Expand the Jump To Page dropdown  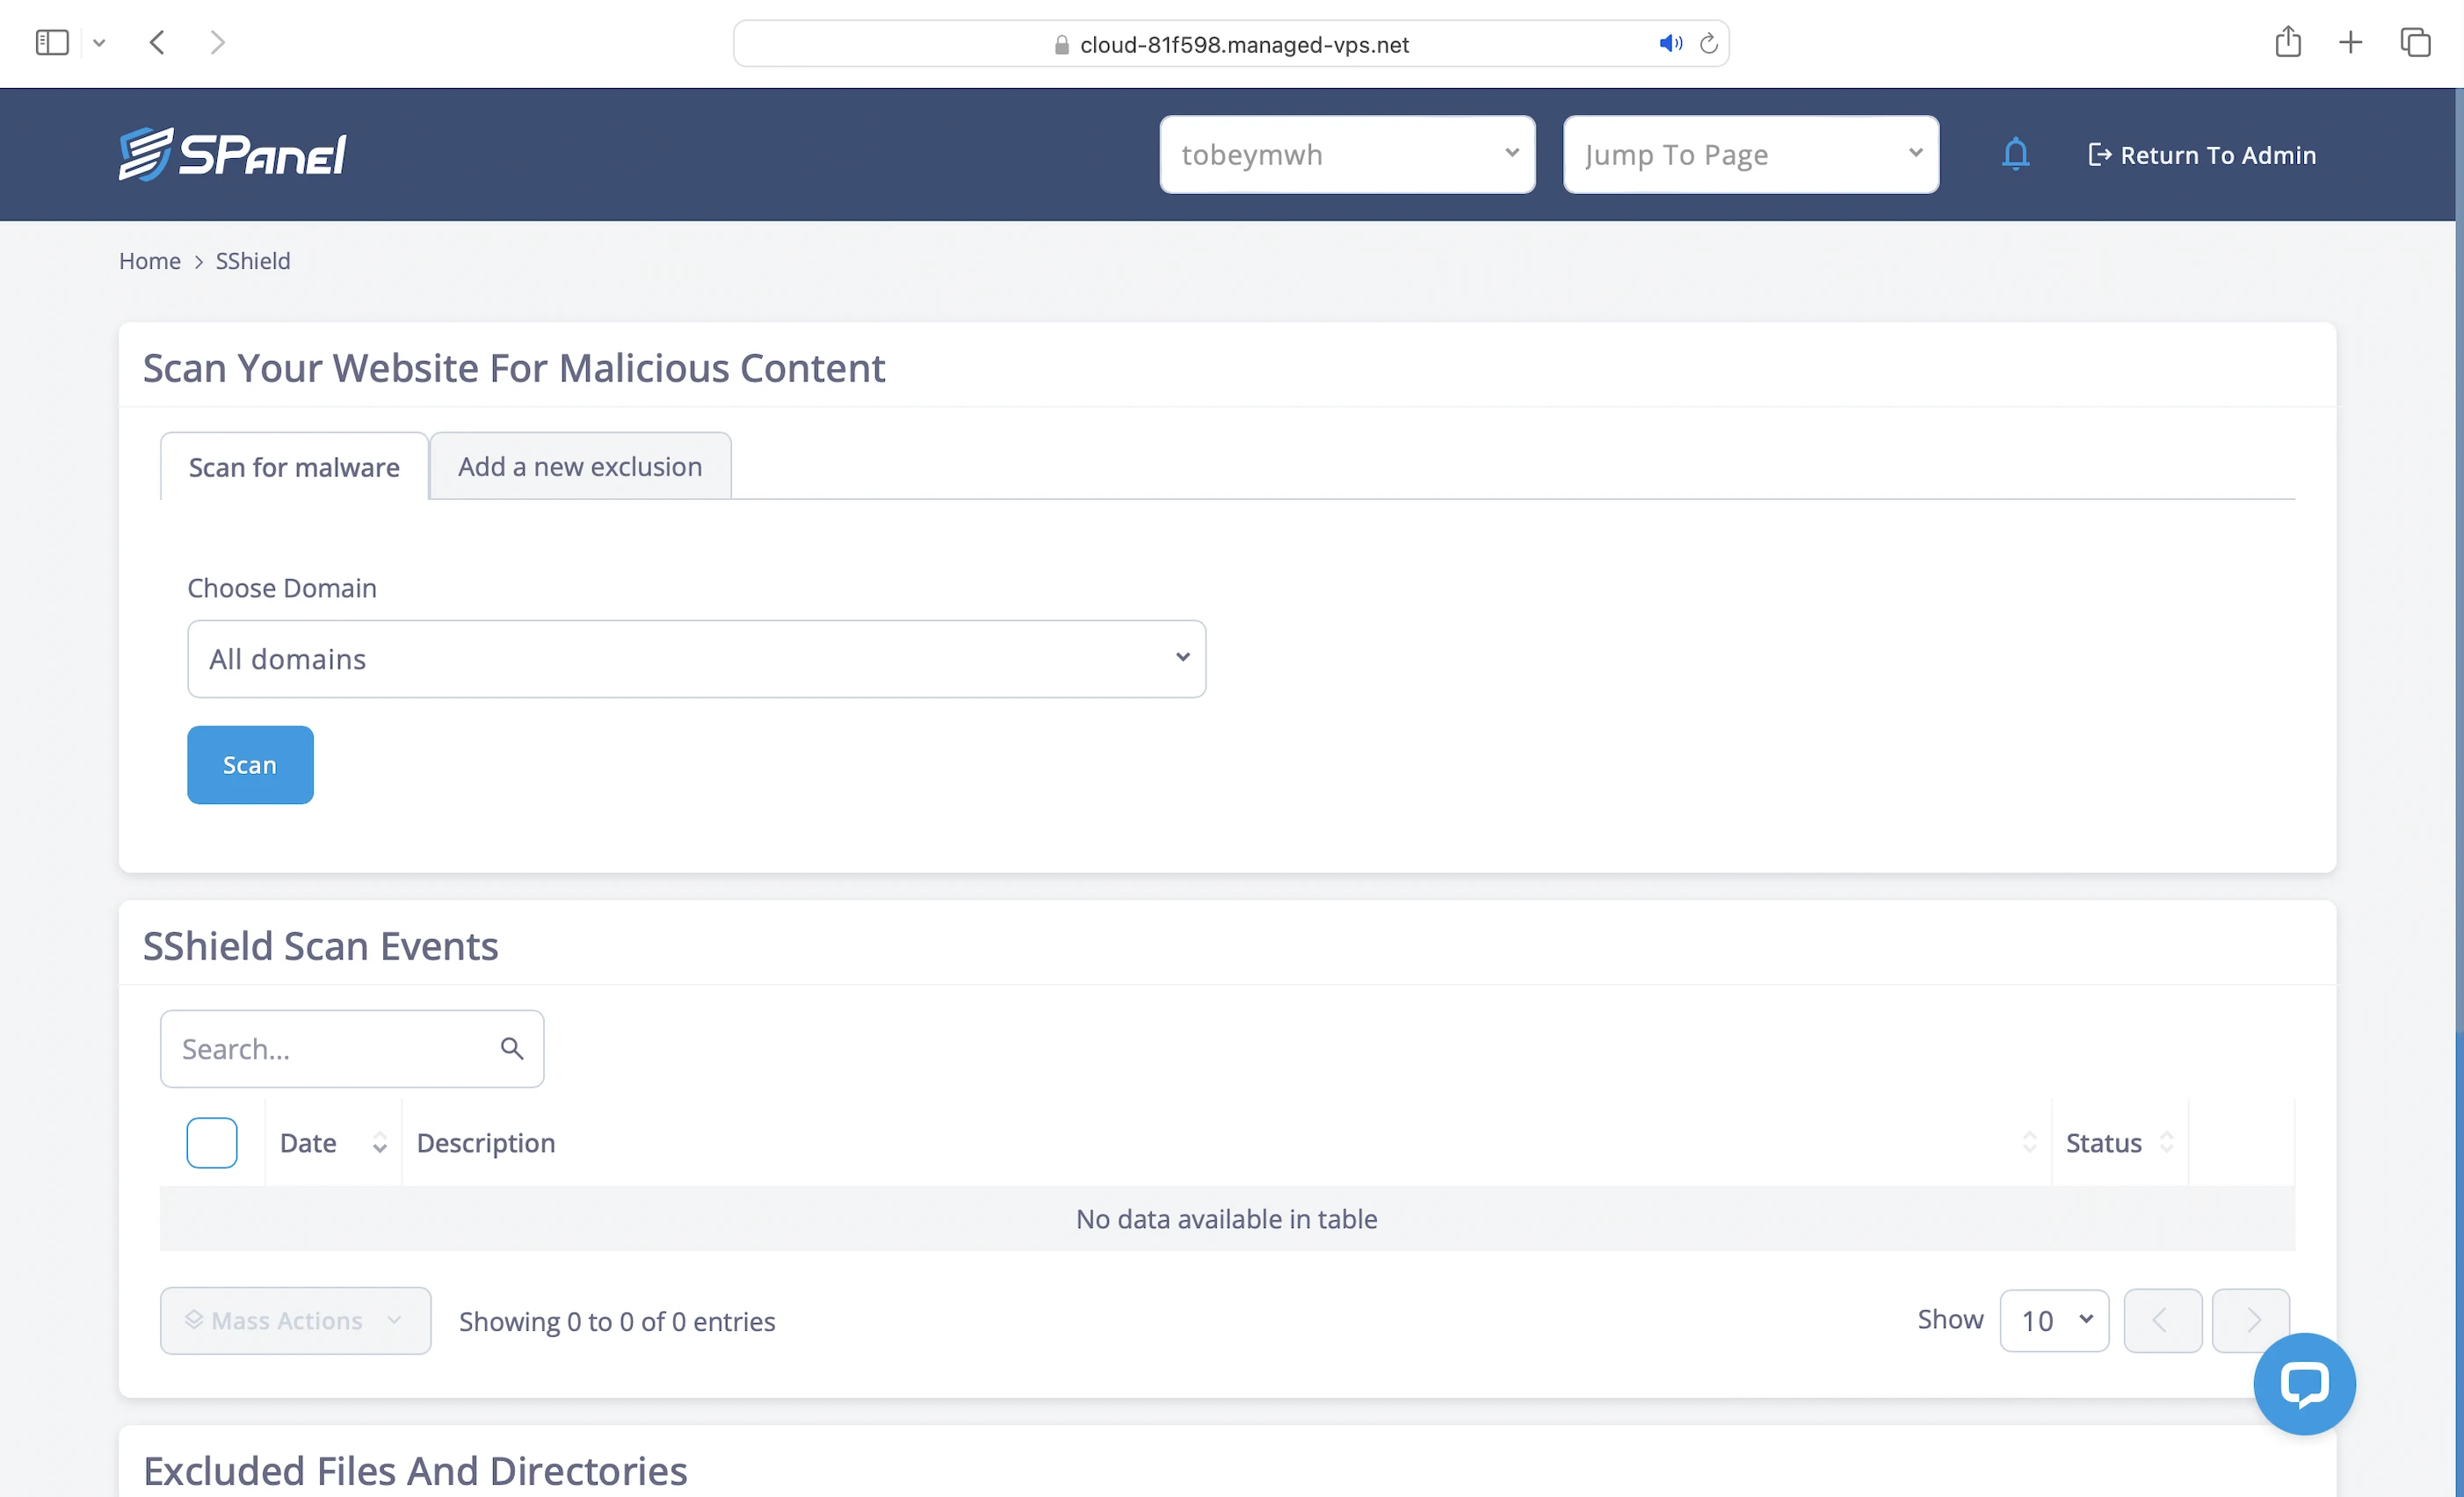(1750, 155)
